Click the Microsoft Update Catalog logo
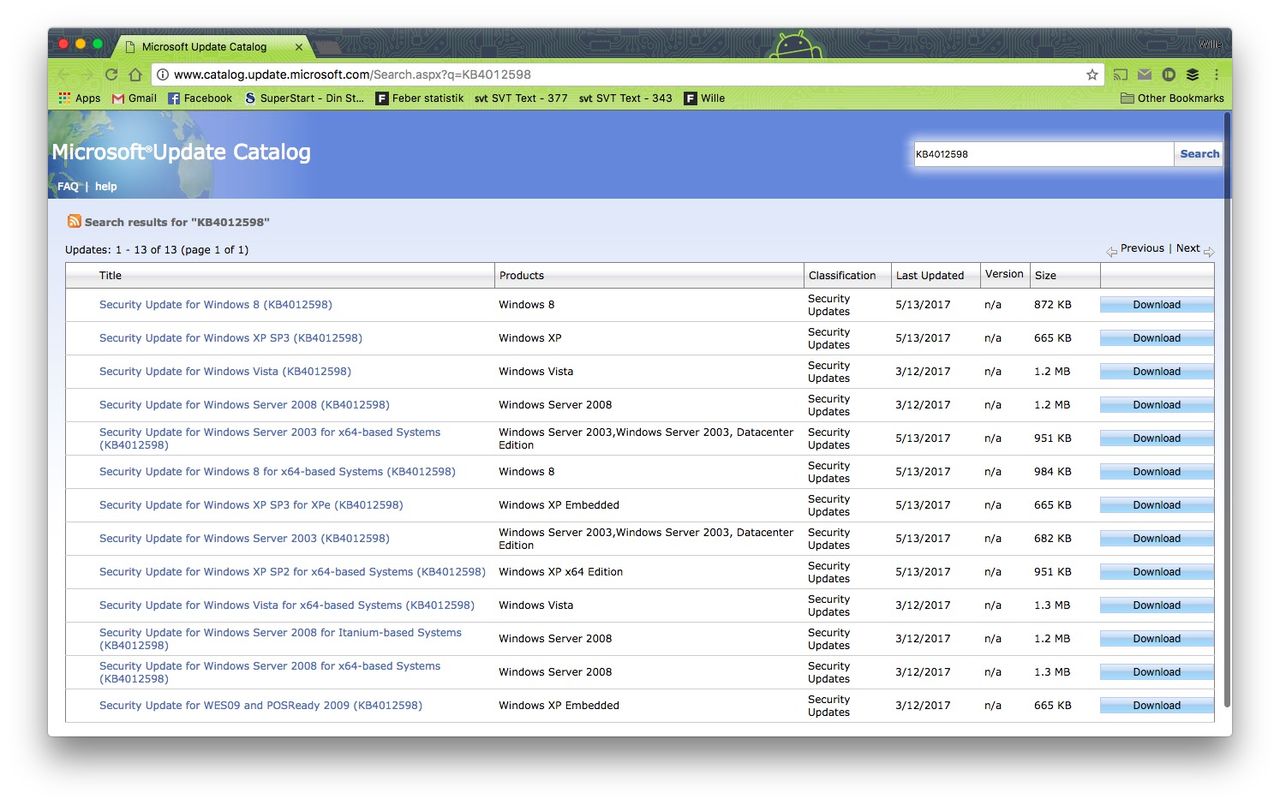 click(181, 152)
